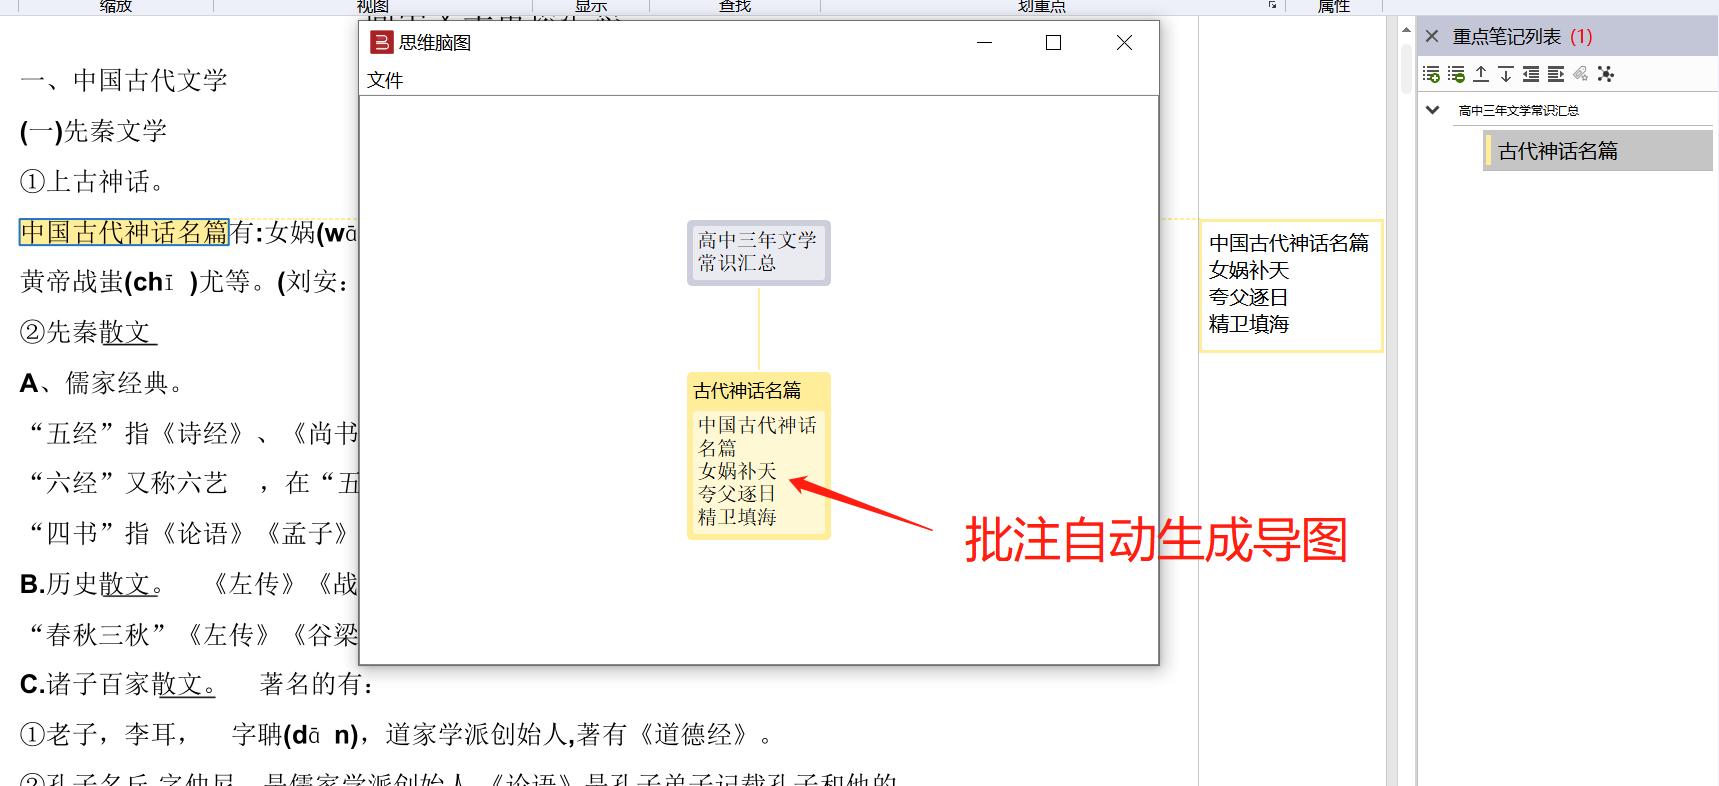This screenshot has width=1719, height=786.
Task: Click the node content text 女娲补天 in mind map
Action: point(737,471)
